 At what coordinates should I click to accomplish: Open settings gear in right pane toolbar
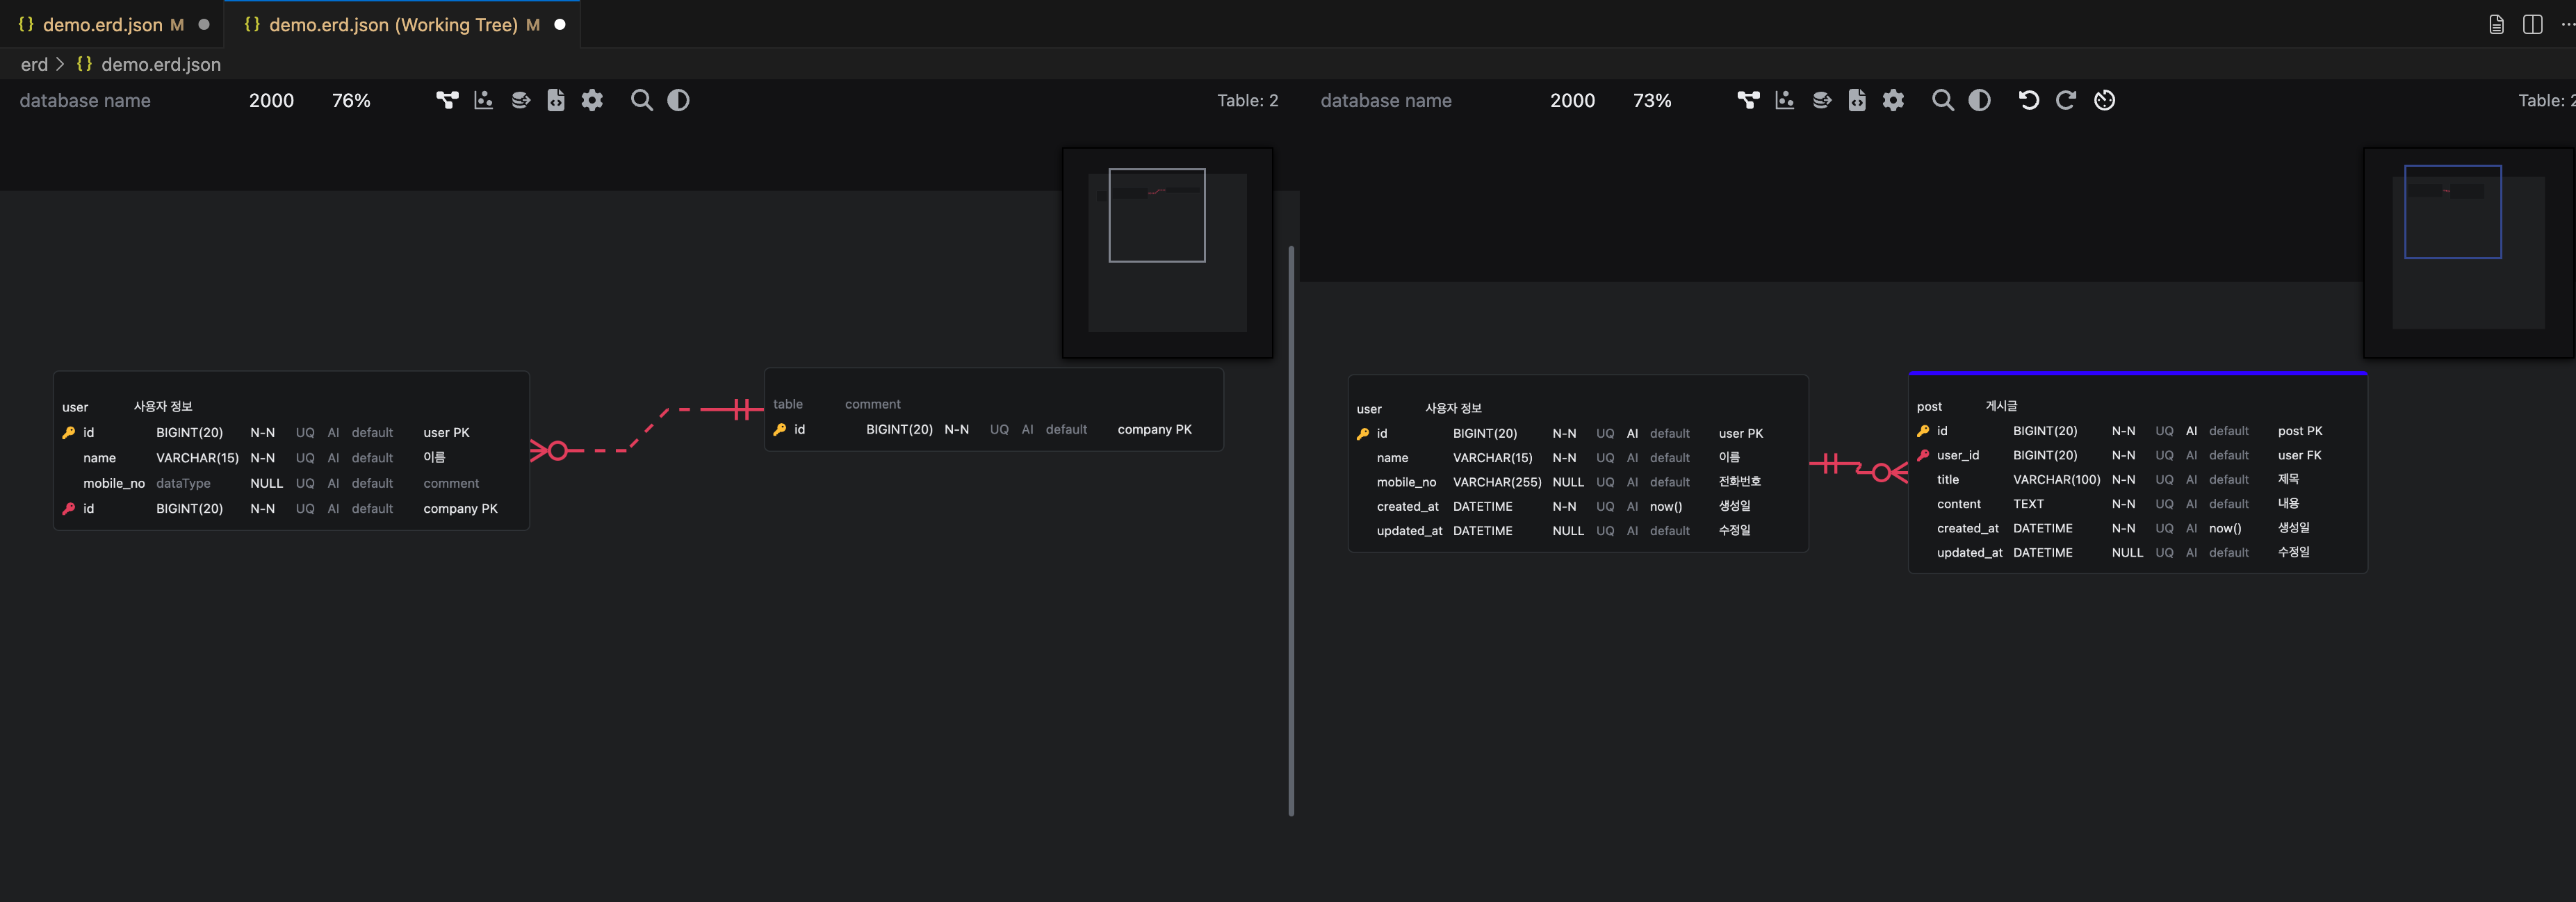1893,100
